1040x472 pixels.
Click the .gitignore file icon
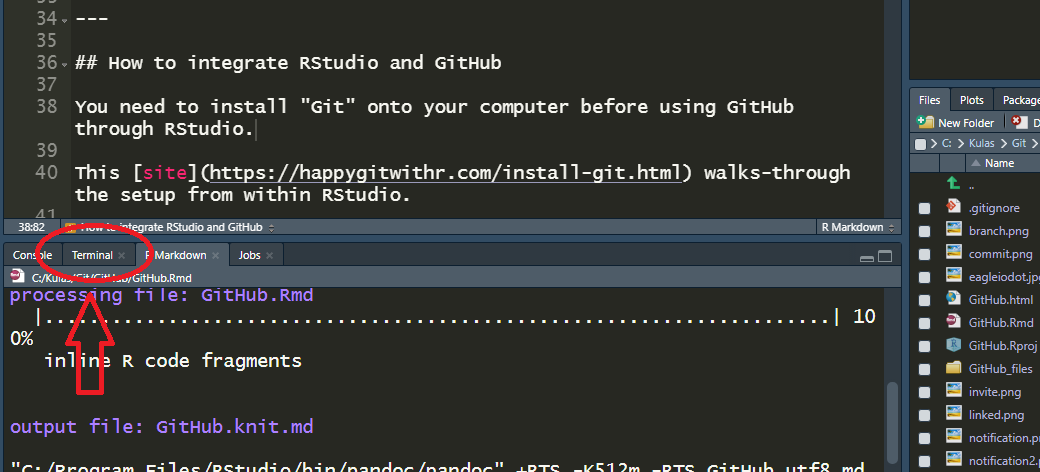pos(953,207)
